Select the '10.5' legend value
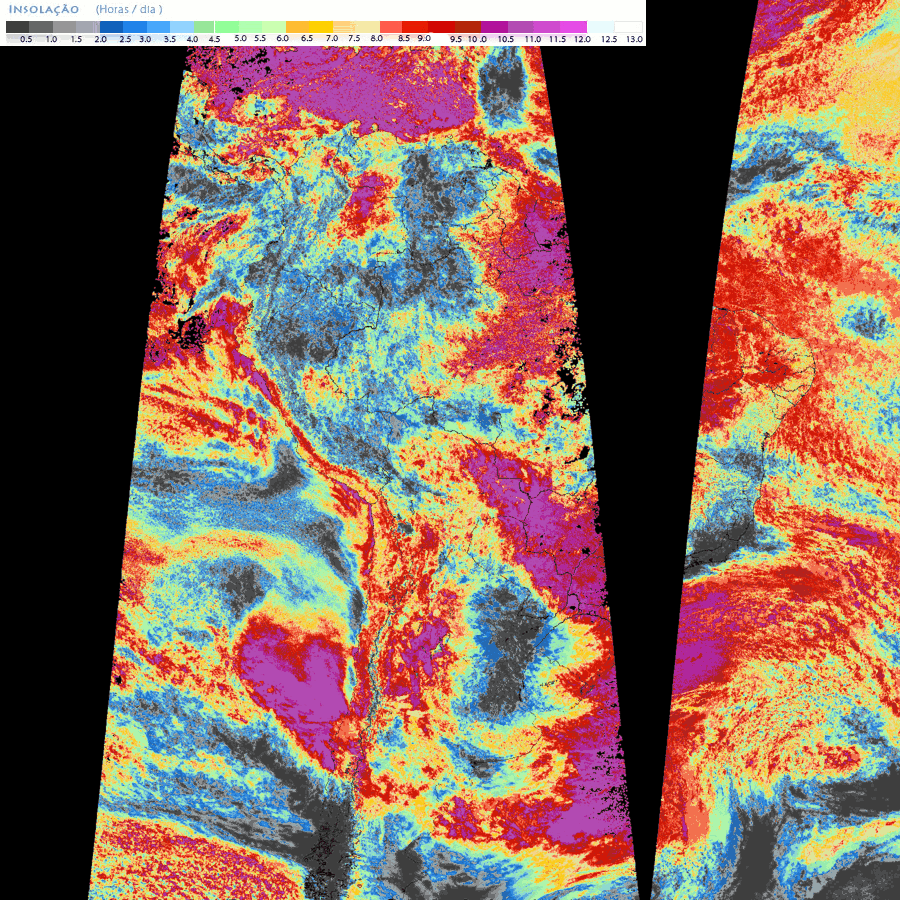 [506, 39]
